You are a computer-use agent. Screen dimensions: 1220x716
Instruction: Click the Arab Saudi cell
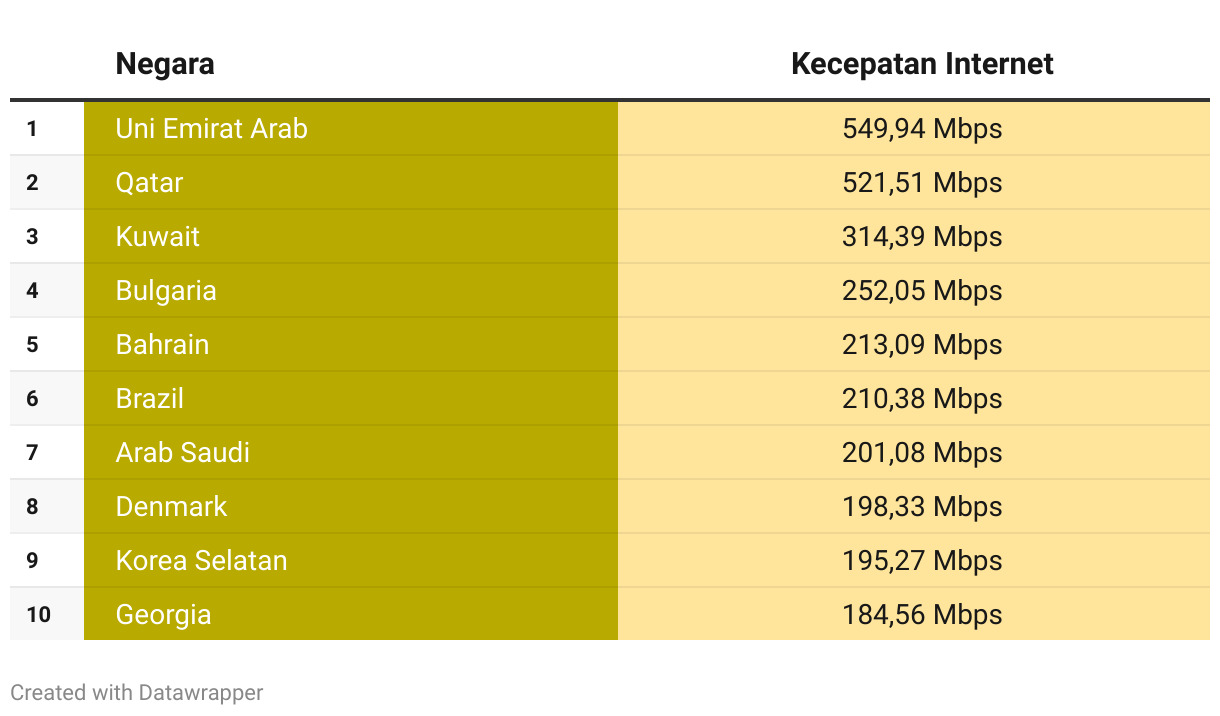tap(351, 452)
